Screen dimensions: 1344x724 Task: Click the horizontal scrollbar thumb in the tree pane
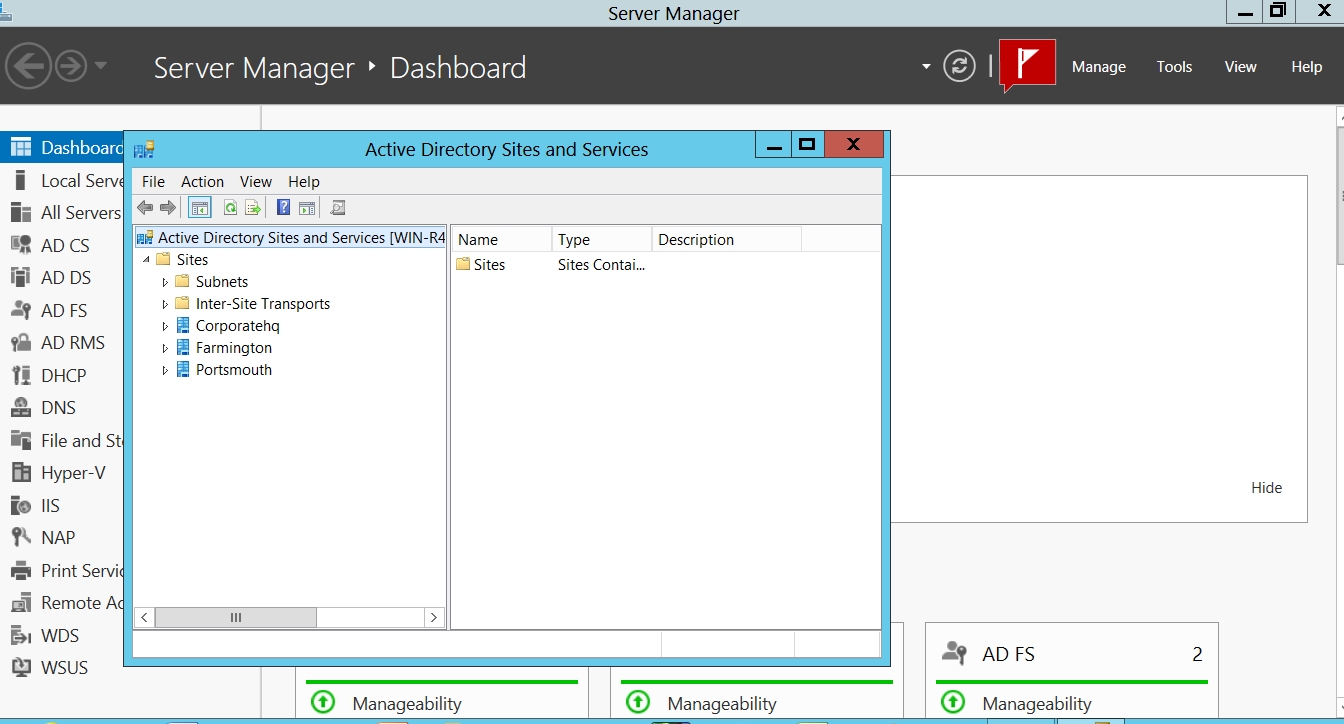(236, 618)
